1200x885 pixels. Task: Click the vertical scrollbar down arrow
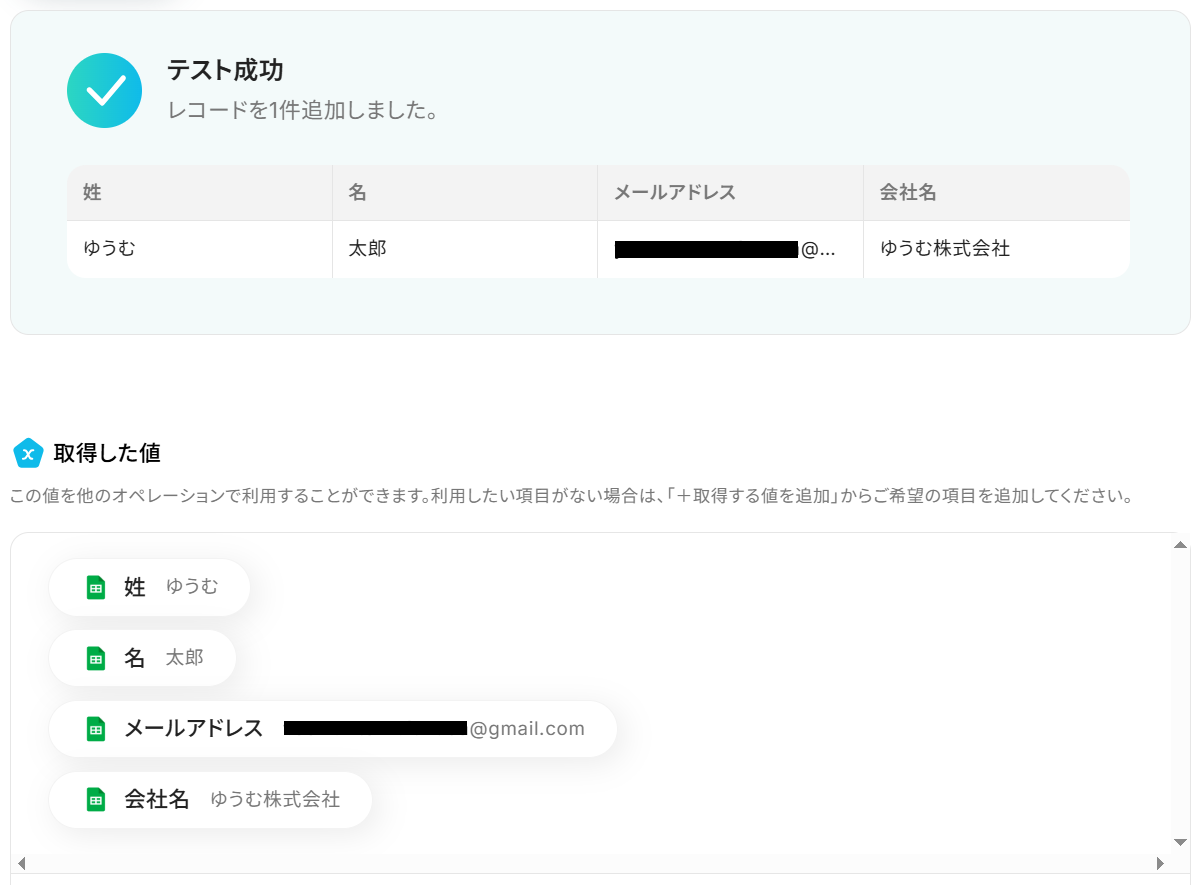coord(1180,842)
